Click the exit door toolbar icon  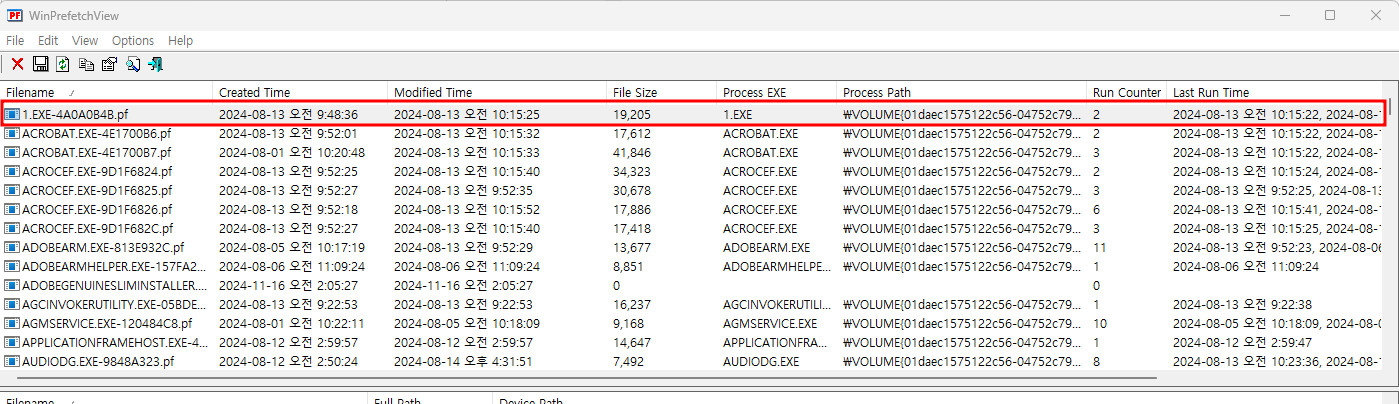point(156,64)
